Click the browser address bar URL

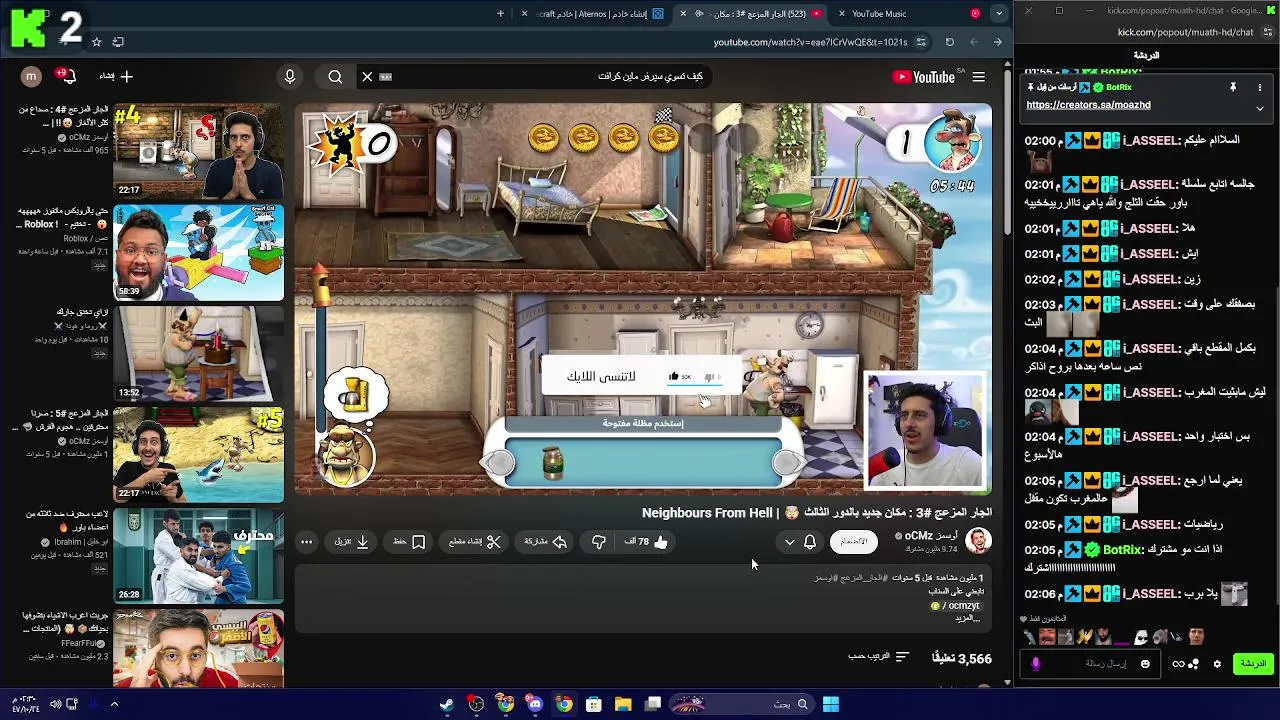[810, 42]
